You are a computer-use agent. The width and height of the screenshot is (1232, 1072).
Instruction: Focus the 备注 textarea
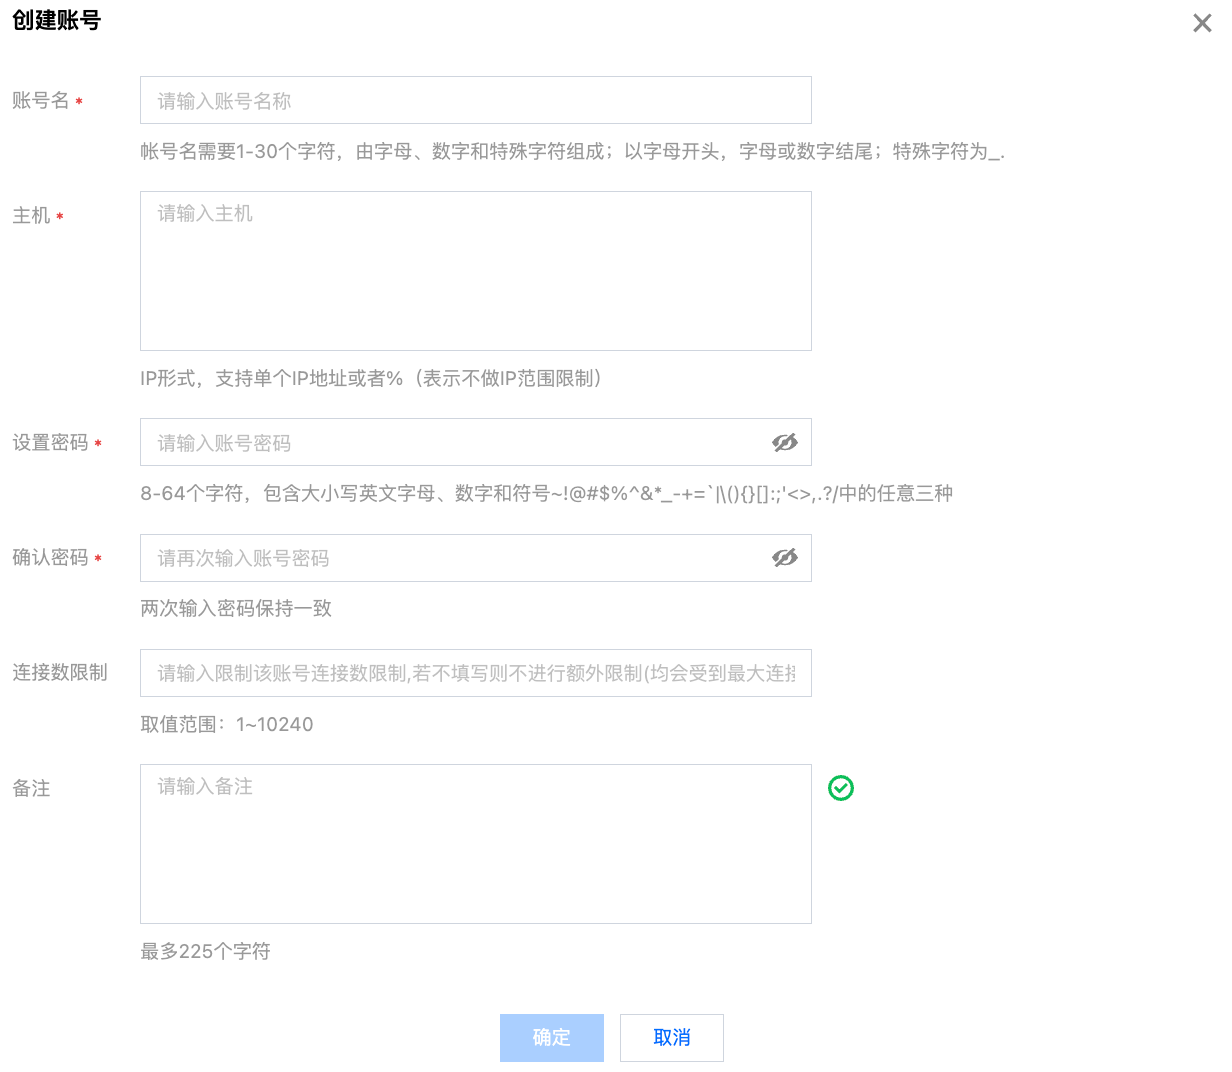click(x=475, y=844)
